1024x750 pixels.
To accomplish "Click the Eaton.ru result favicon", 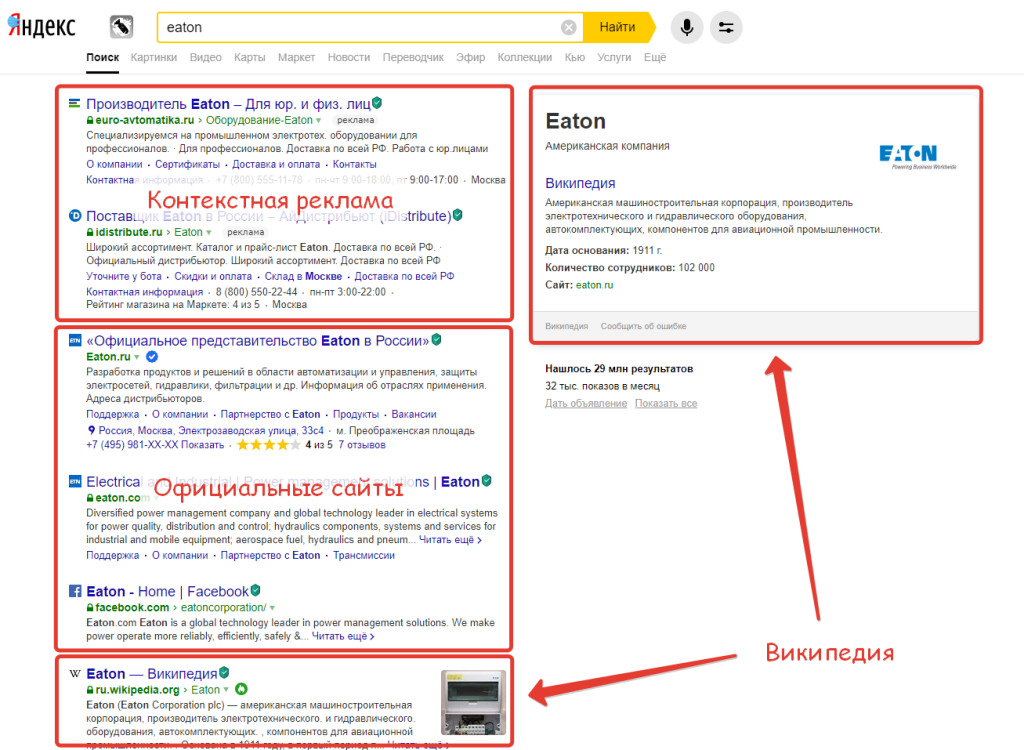I will pyautogui.click(x=75, y=340).
